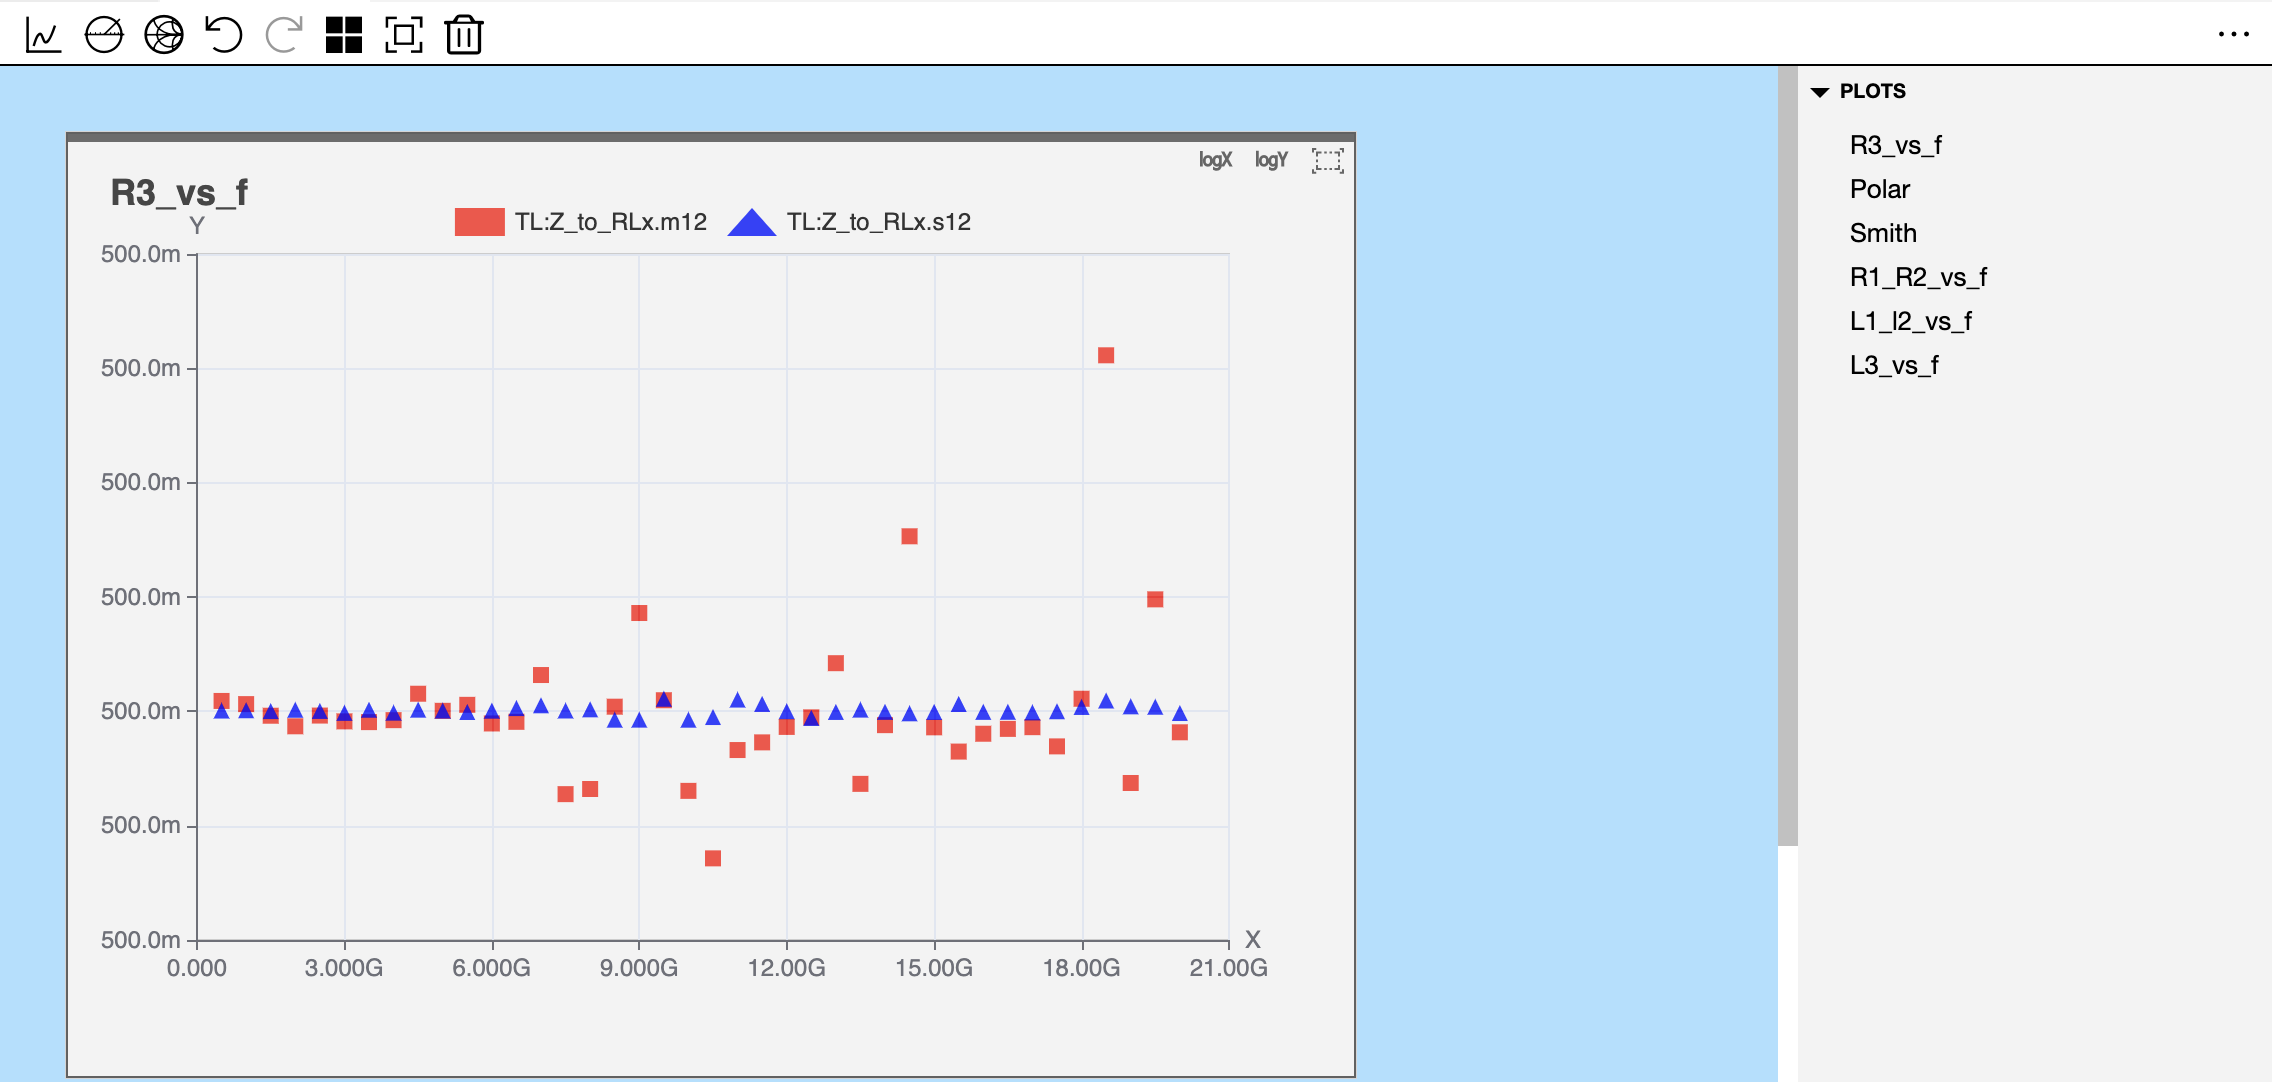Click the redo arrow icon
Screen dimensions: 2272x1082
tap(284, 35)
